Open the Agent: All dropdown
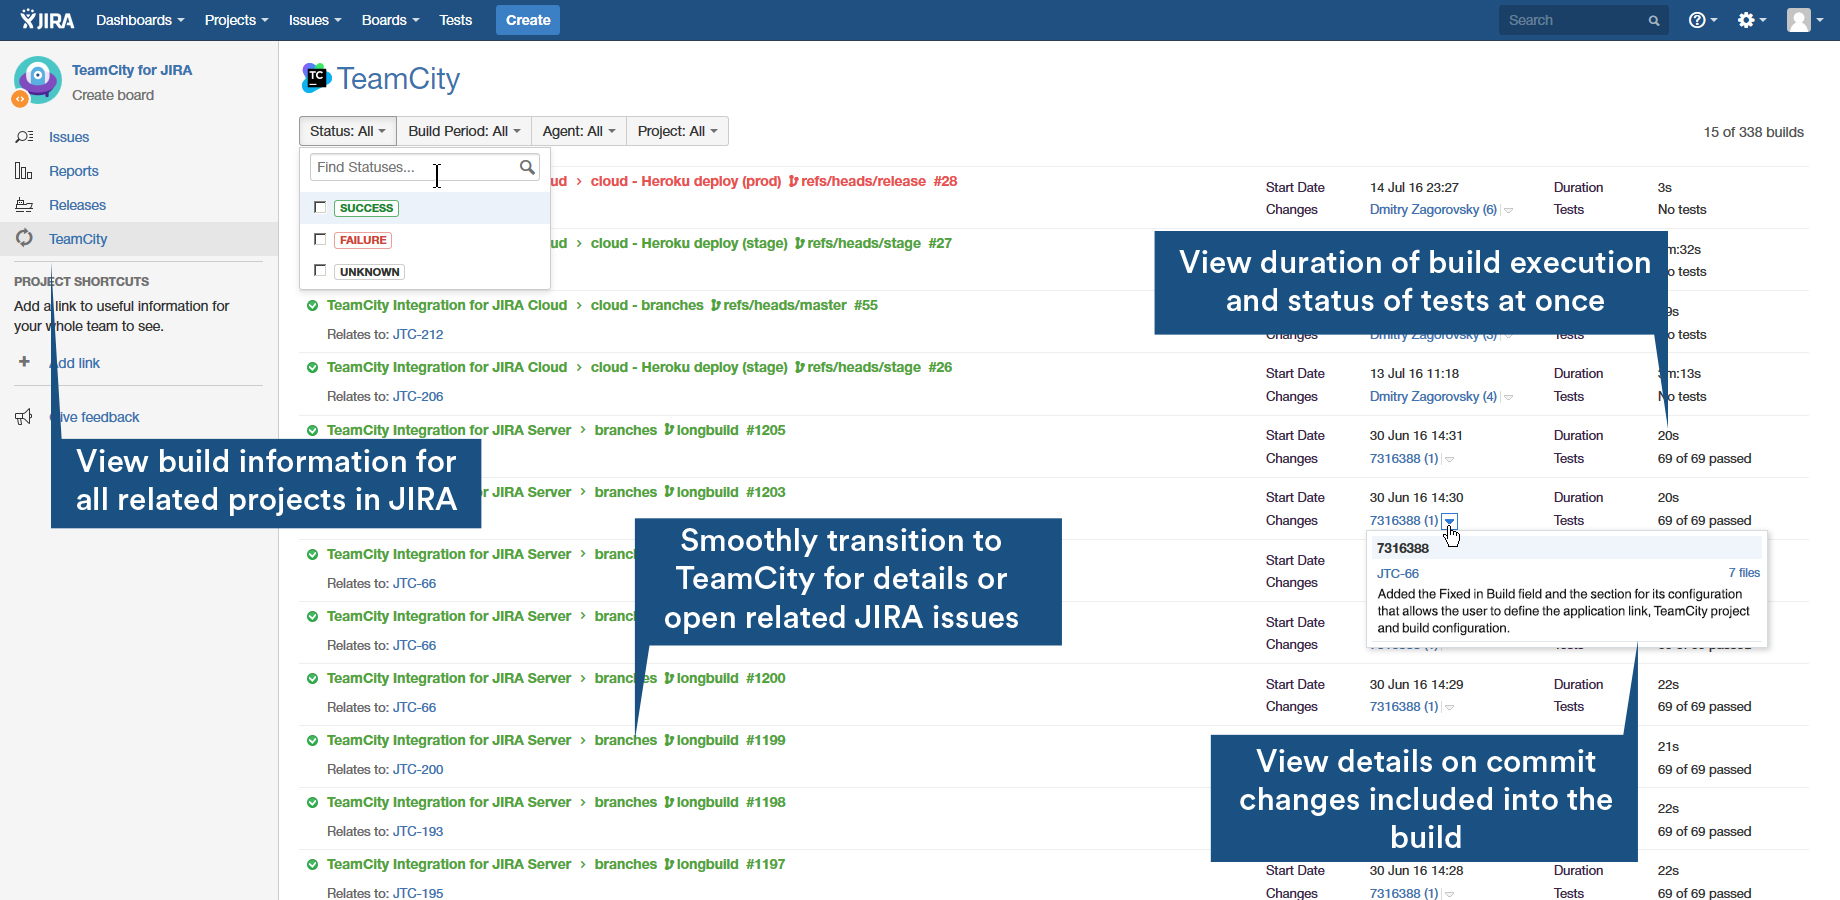1840x900 pixels. click(579, 131)
